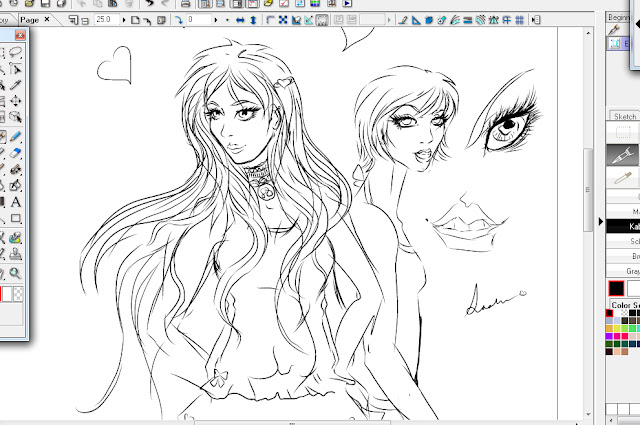Click the rotation angle field showing 0
This screenshot has height=425, width=640.
point(199,20)
